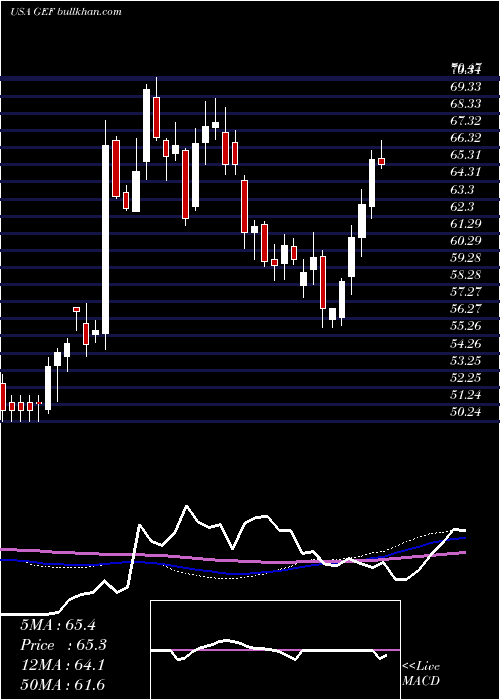Click the last red candlestick near 65.31
Image resolution: width=500 pixels, height=700 pixels.
click(x=382, y=162)
